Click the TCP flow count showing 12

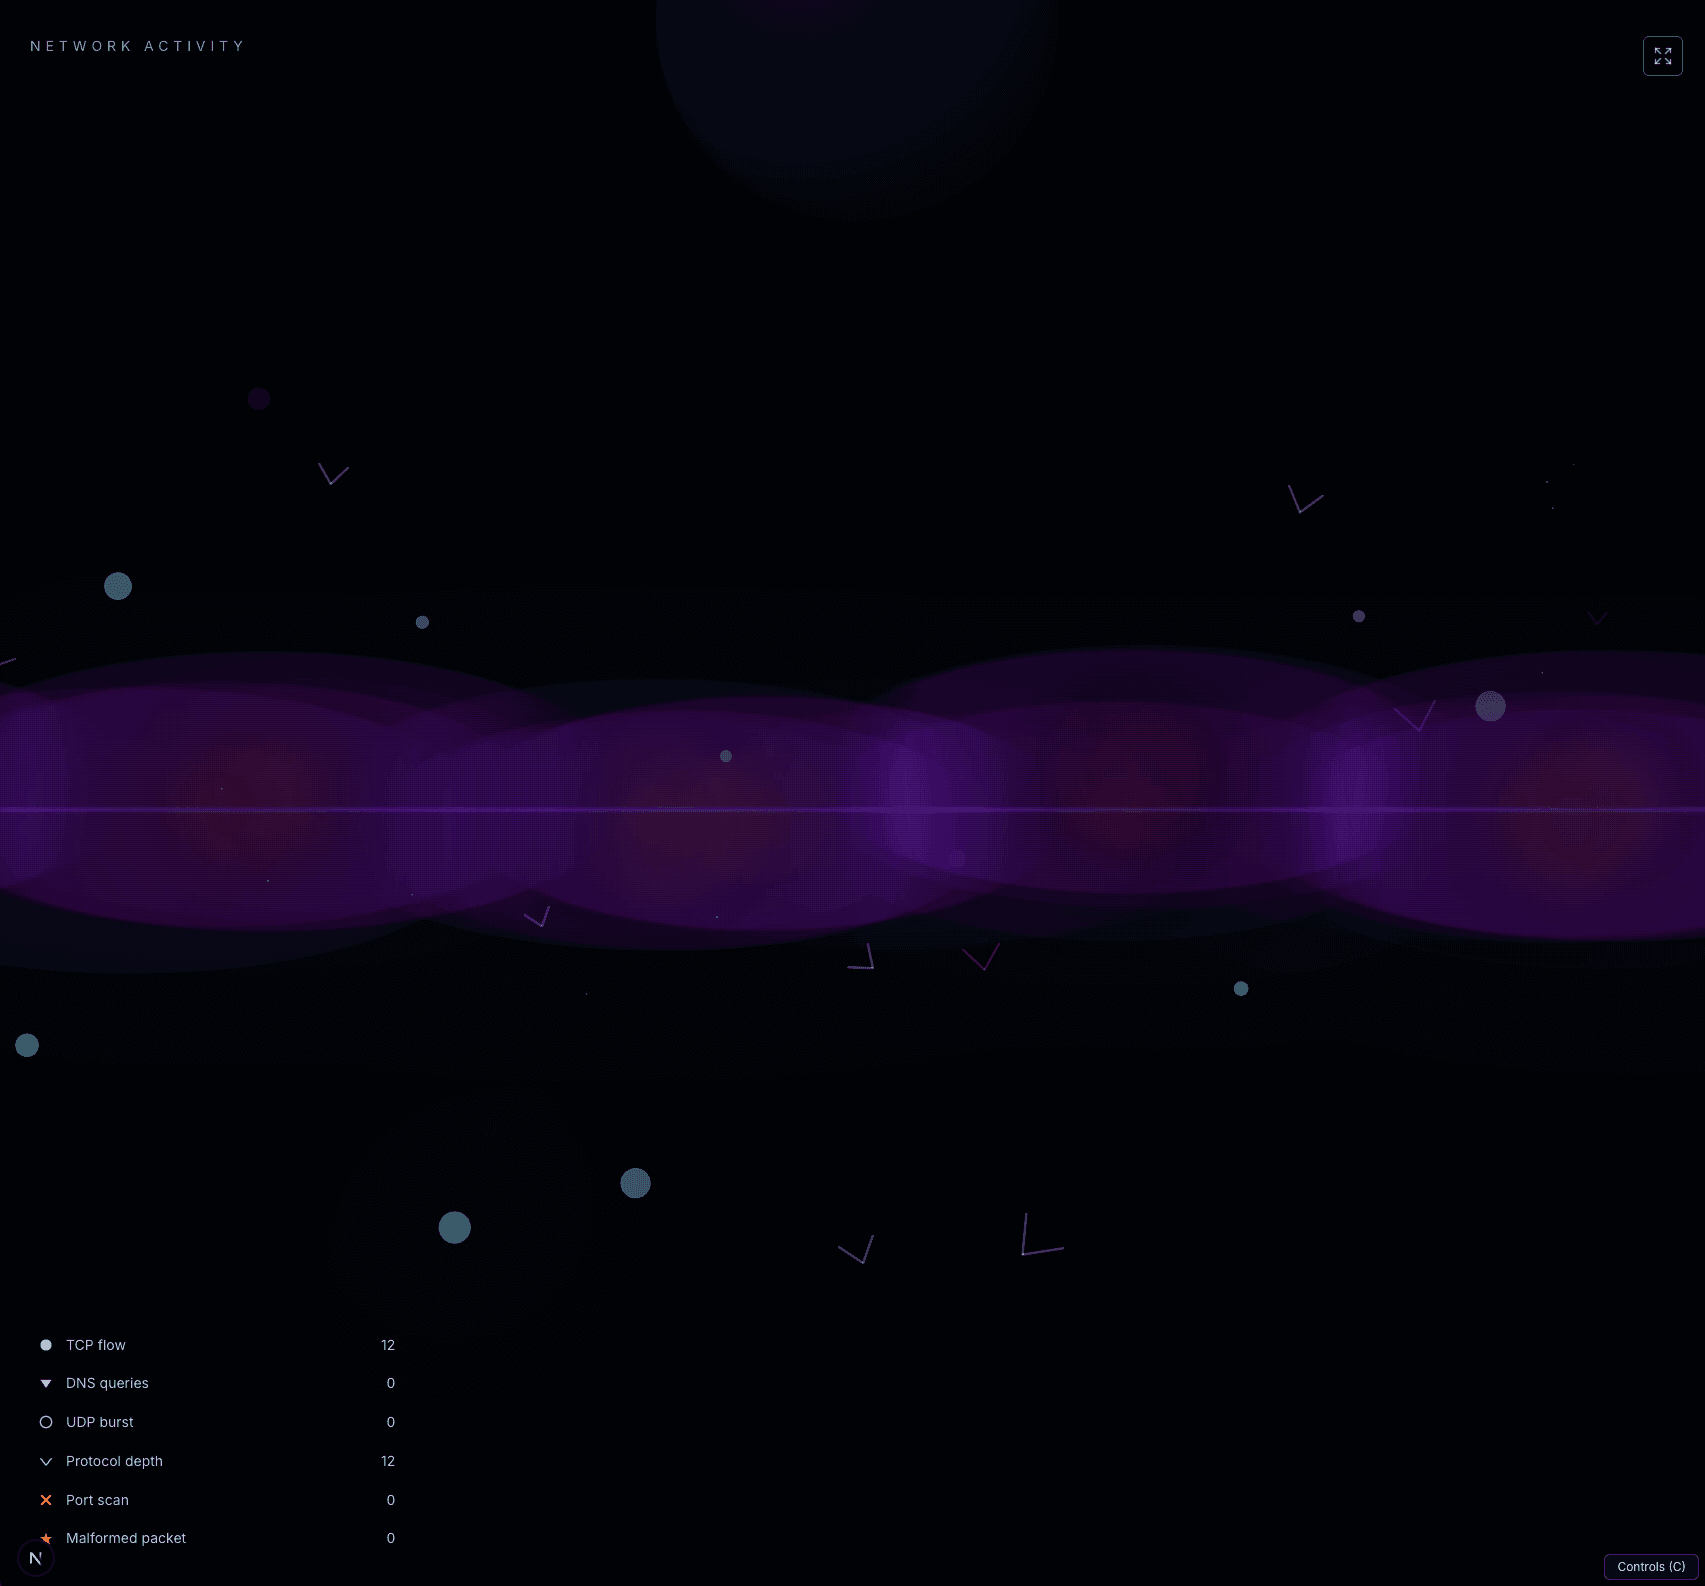pos(387,1345)
